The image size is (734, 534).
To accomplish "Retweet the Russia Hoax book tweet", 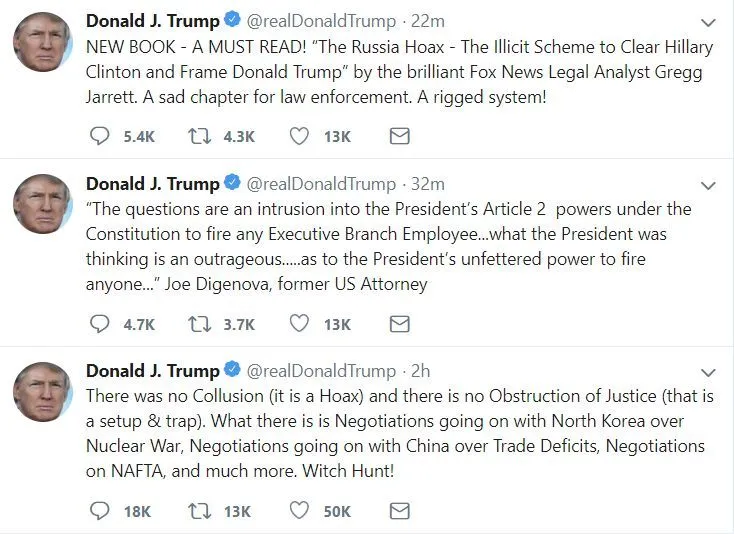I will [199, 136].
